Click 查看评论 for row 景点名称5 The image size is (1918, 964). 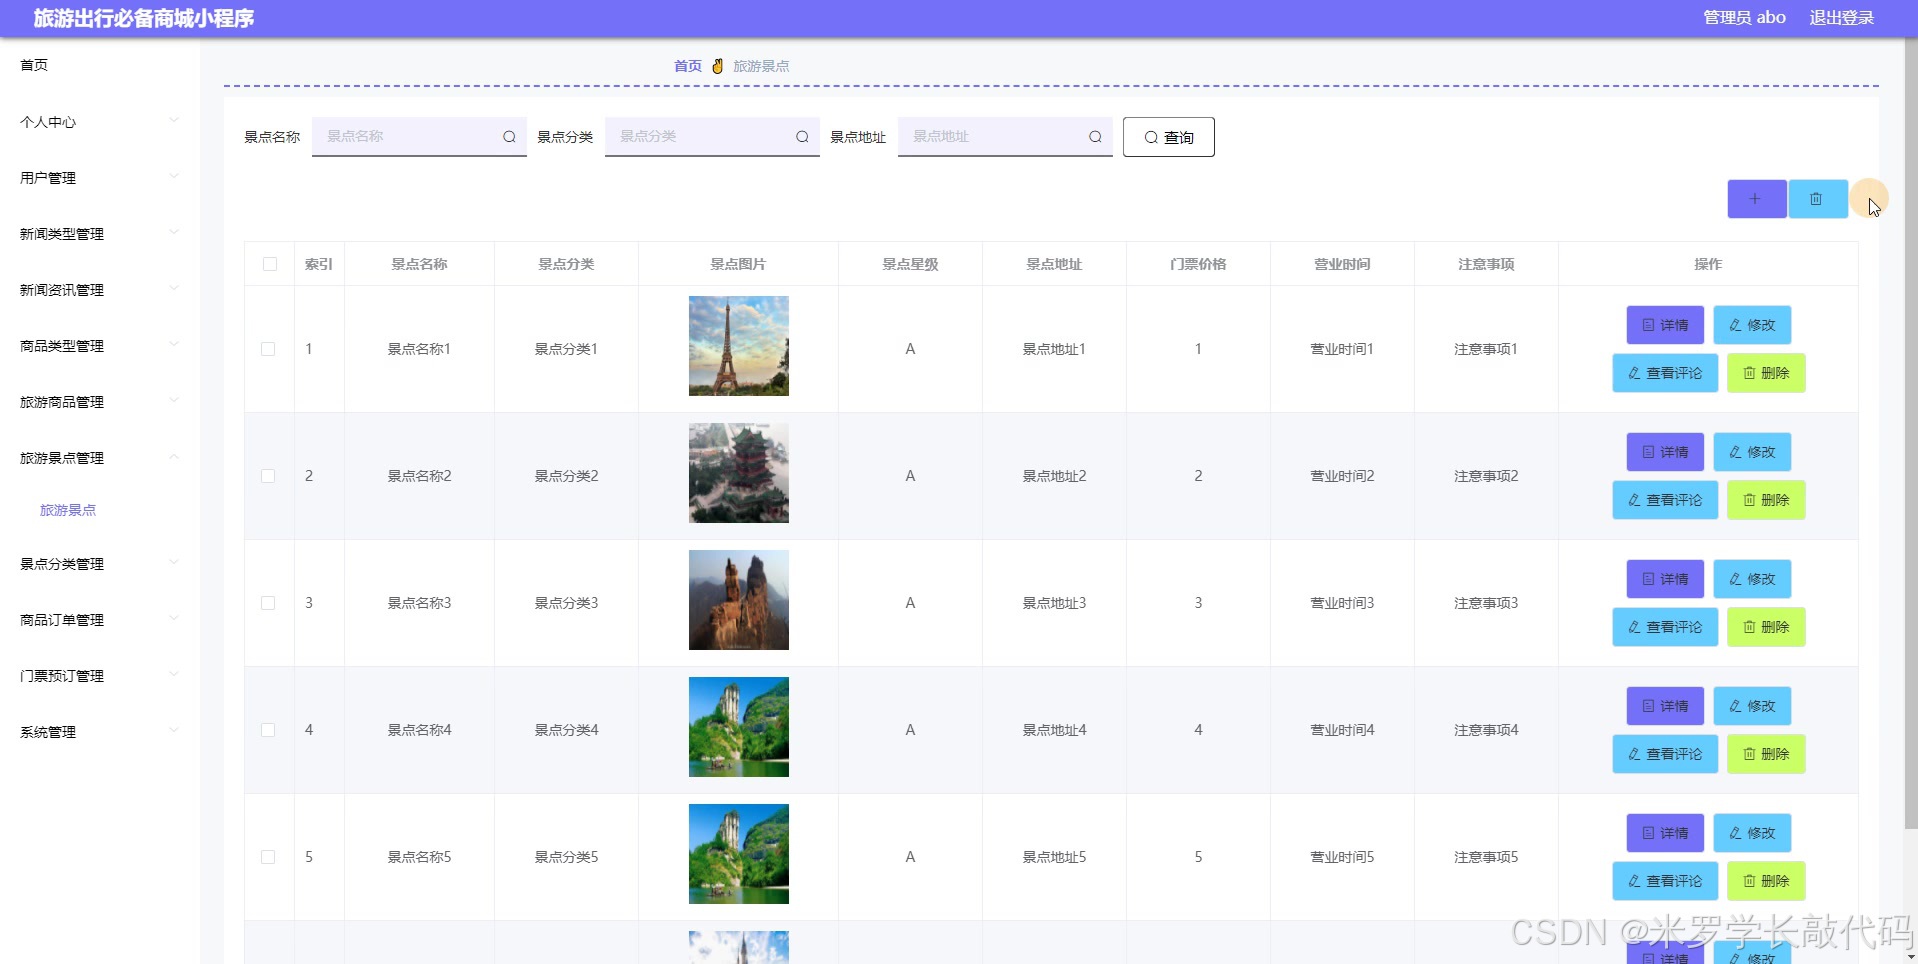pyautogui.click(x=1665, y=881)
